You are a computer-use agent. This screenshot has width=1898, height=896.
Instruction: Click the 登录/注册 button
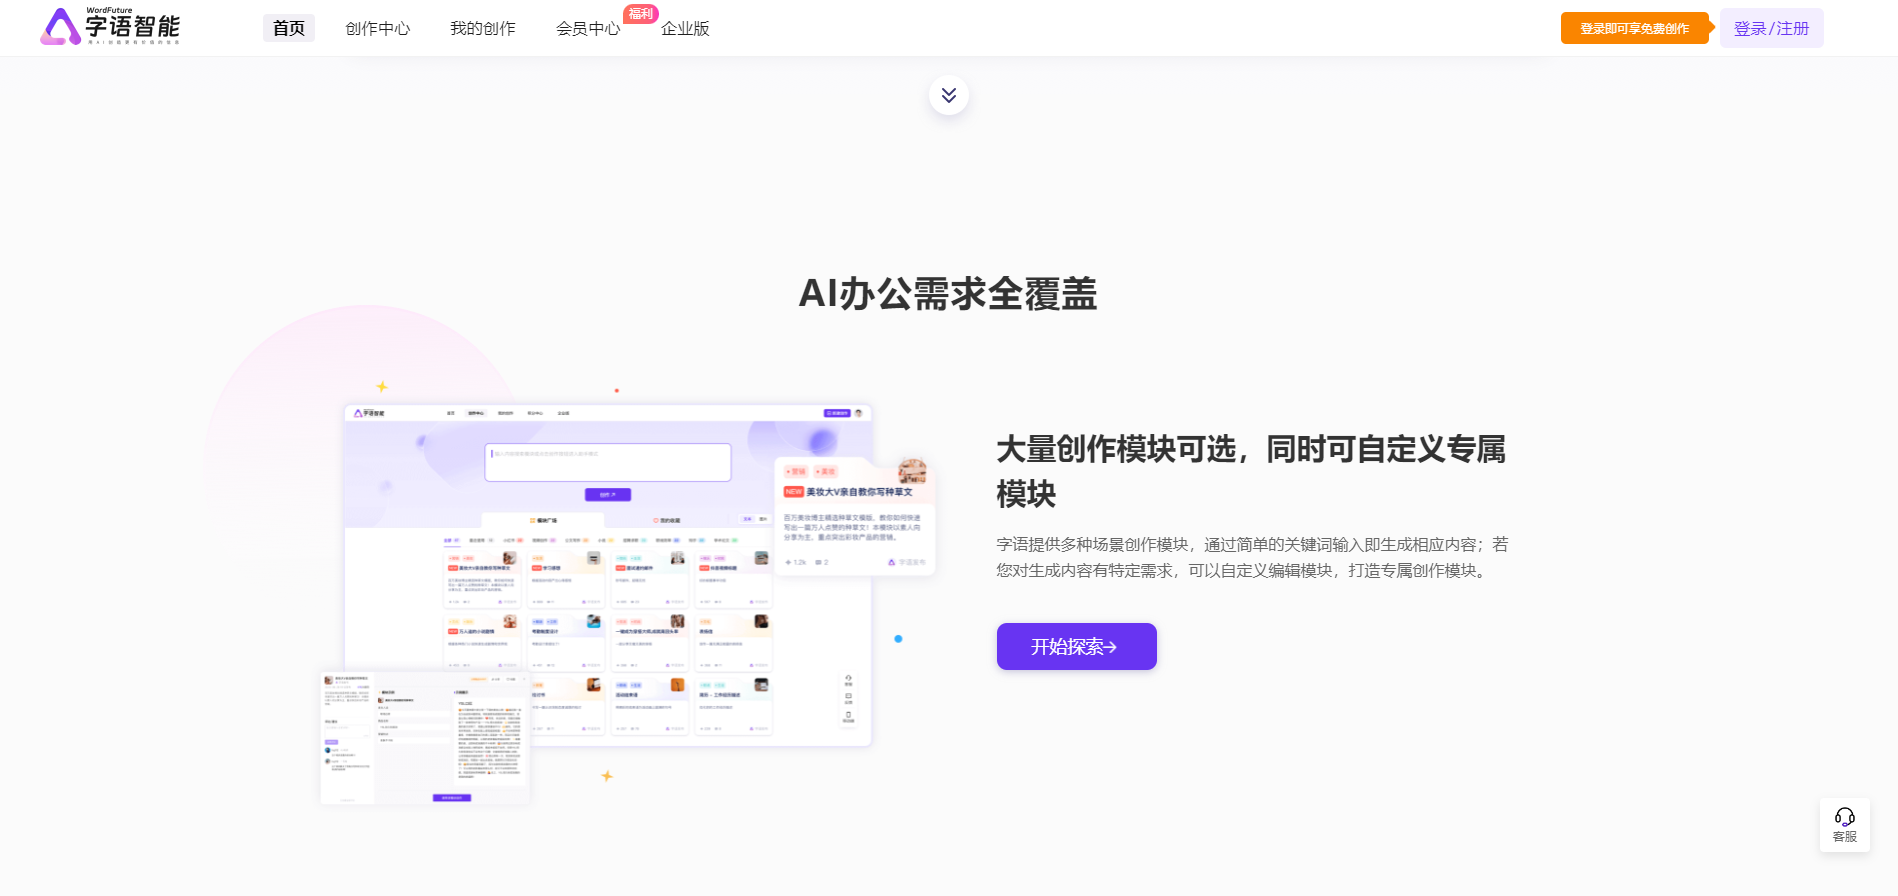click(1772, 28)
